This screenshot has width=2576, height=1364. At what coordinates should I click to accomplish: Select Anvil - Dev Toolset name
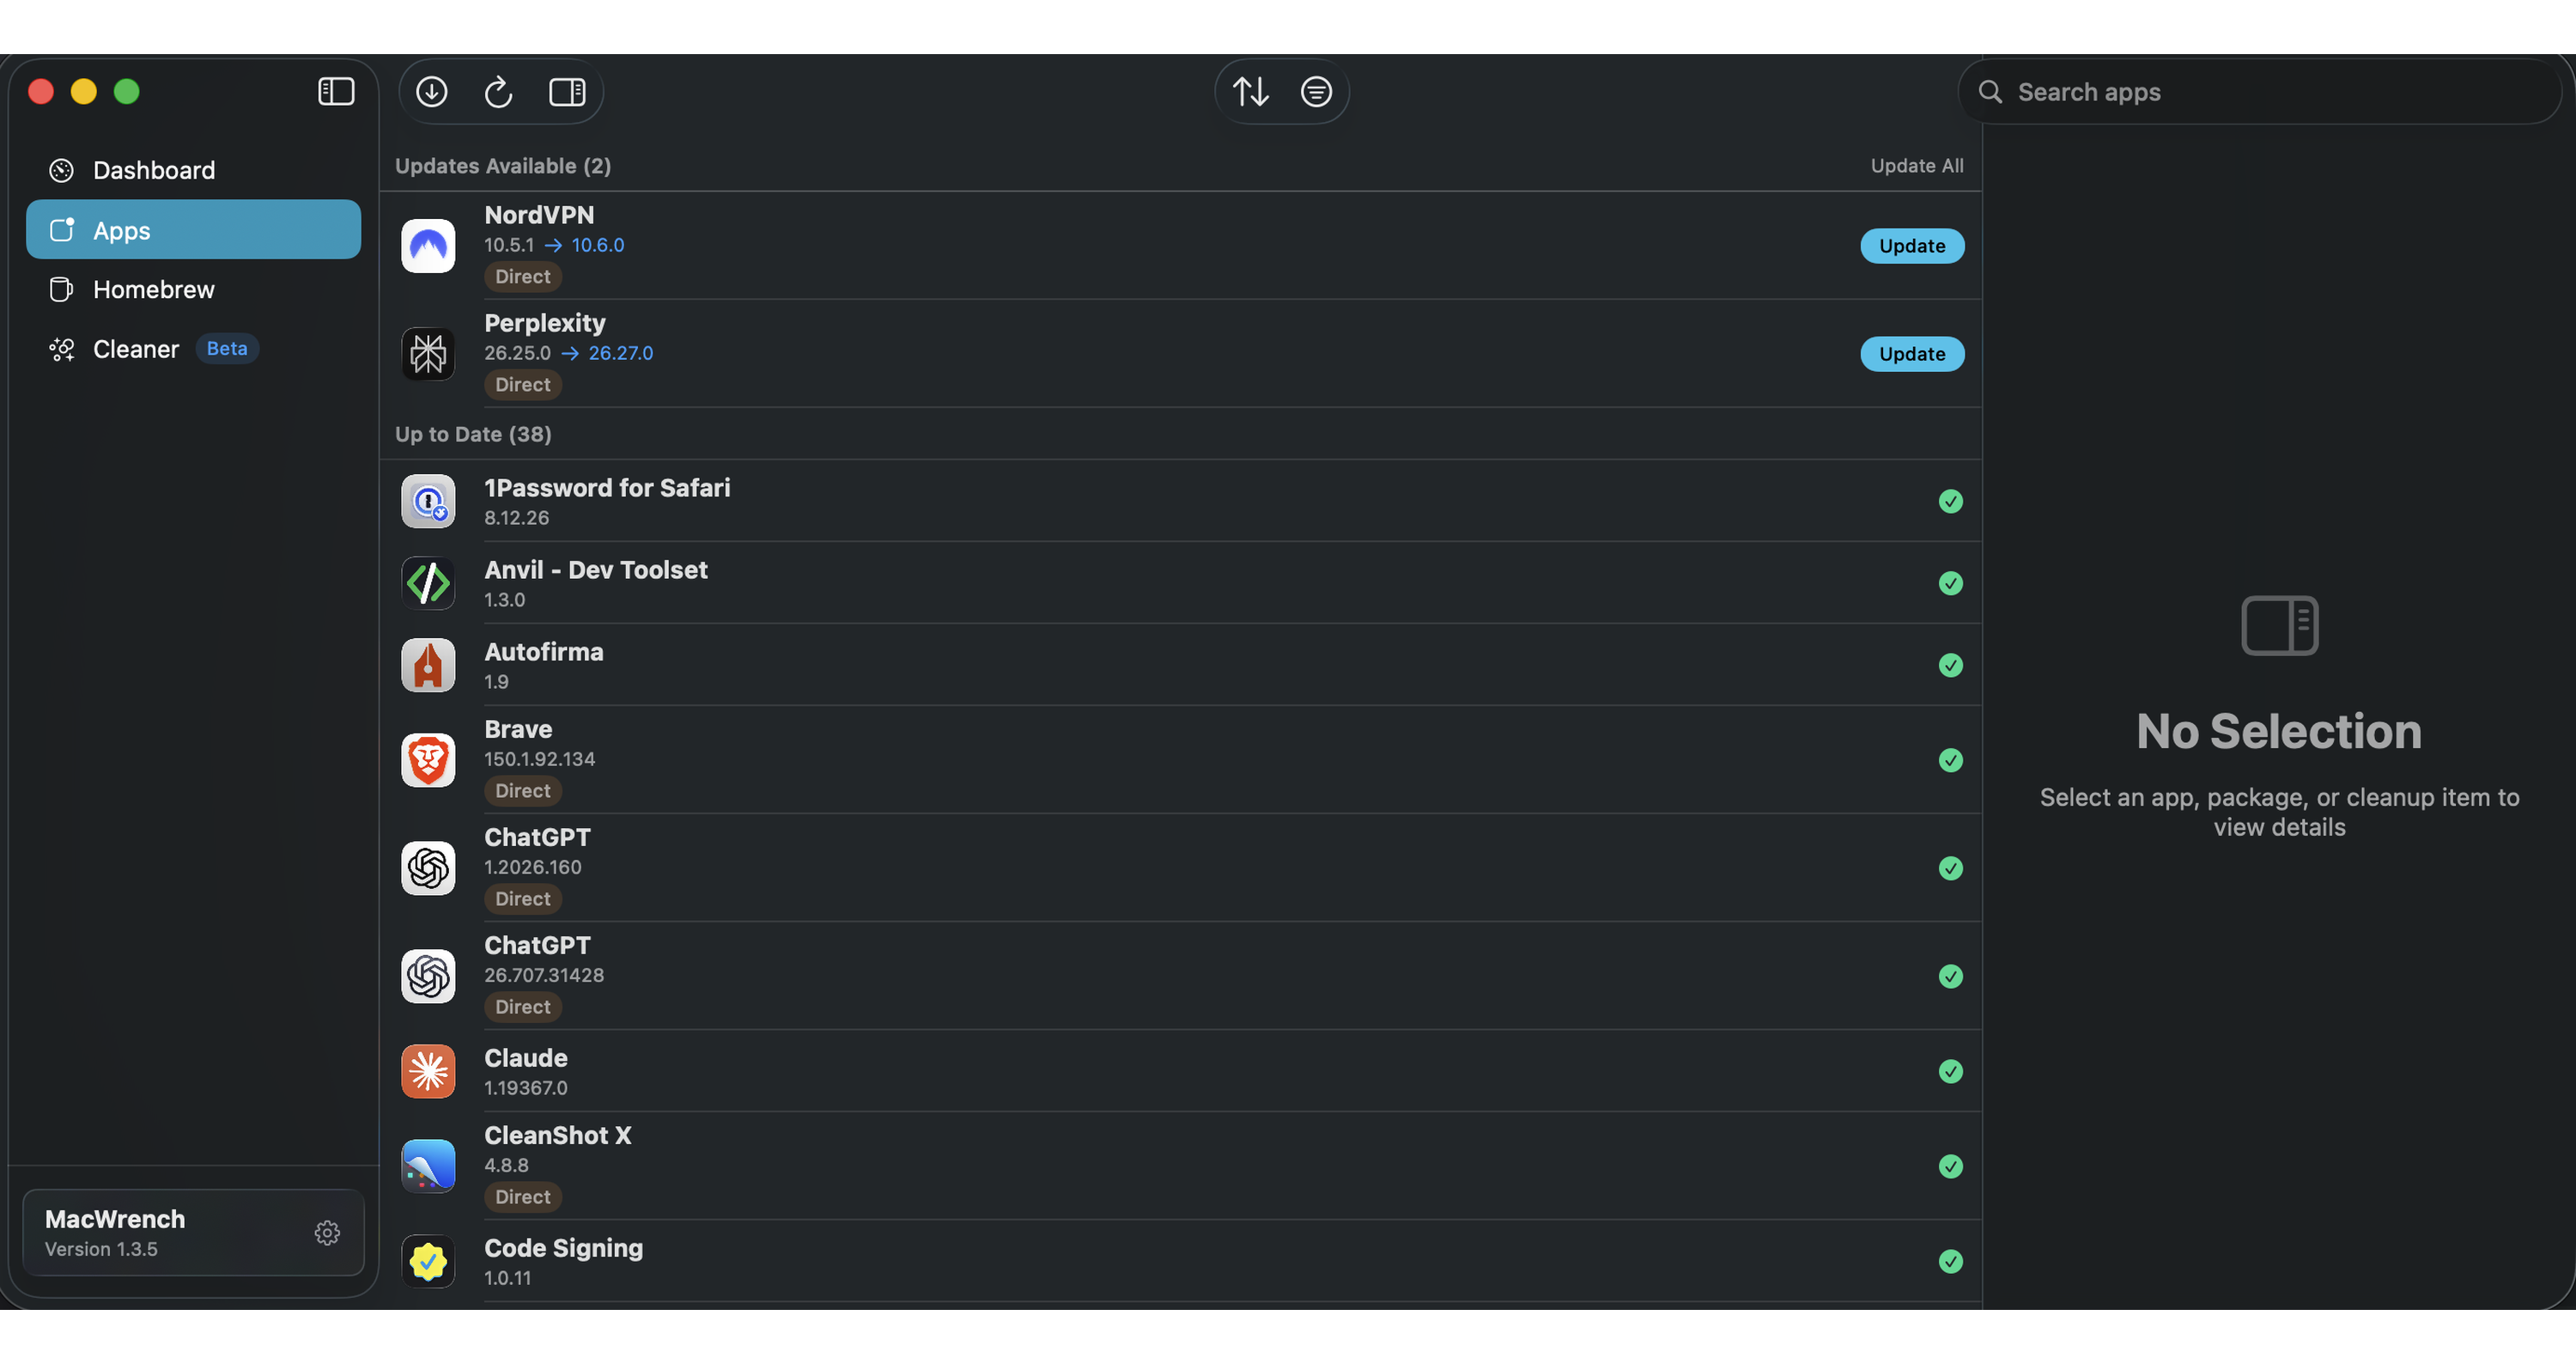pos(596,570)
